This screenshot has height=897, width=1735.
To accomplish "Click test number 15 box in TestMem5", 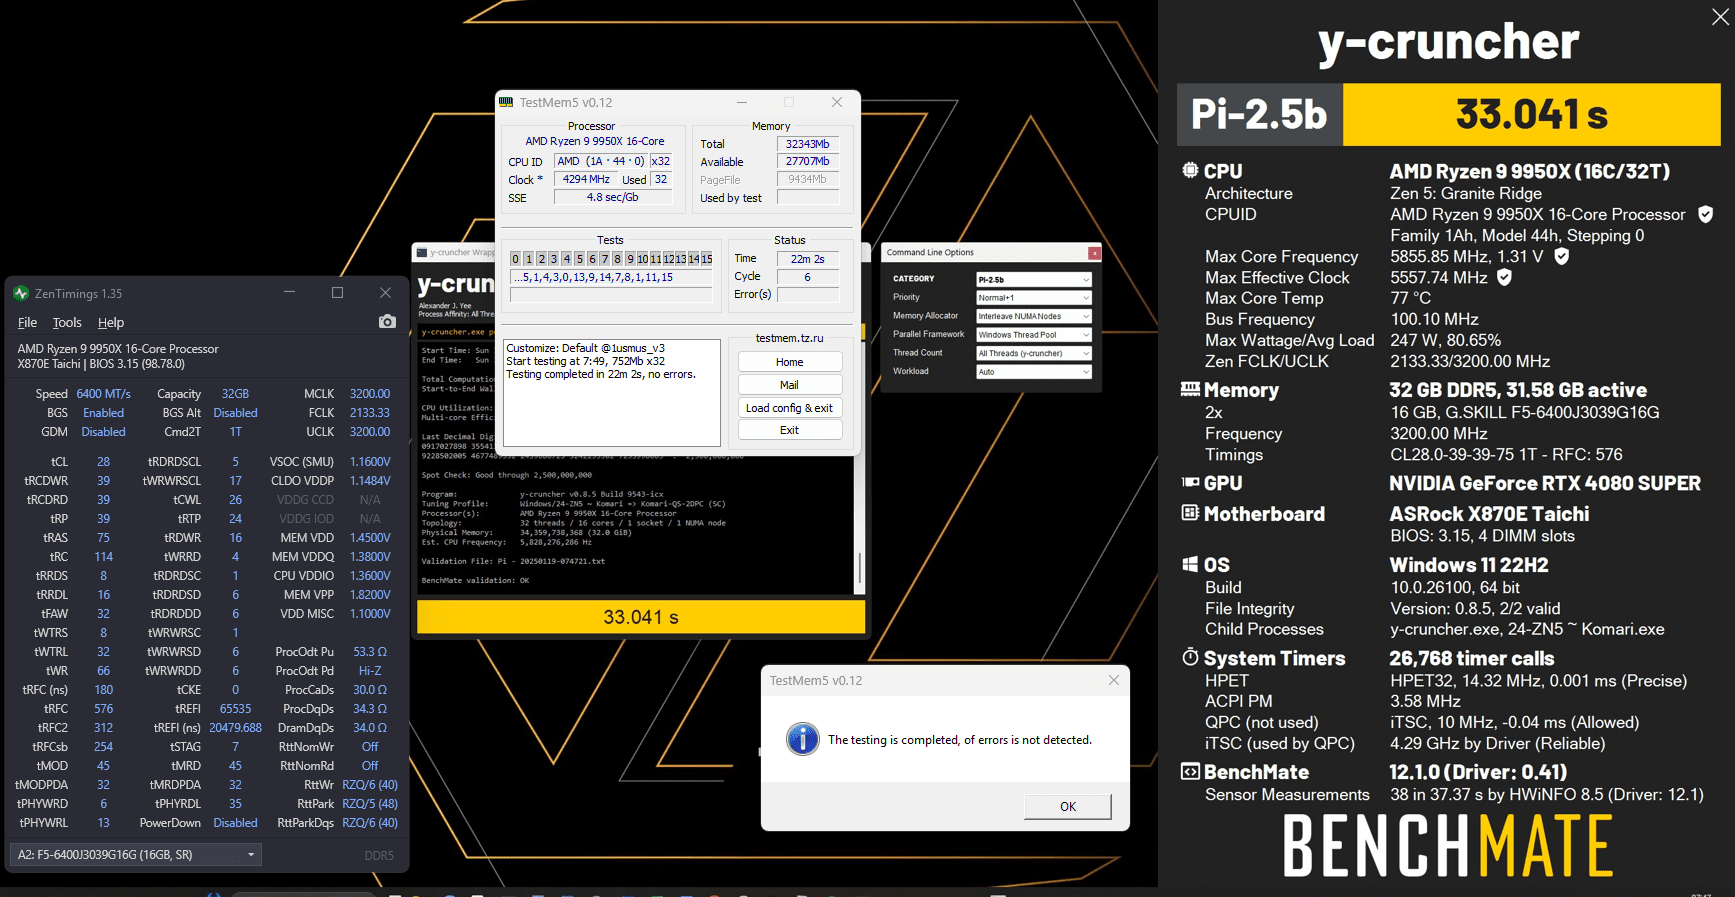I will tap(707, 259).
